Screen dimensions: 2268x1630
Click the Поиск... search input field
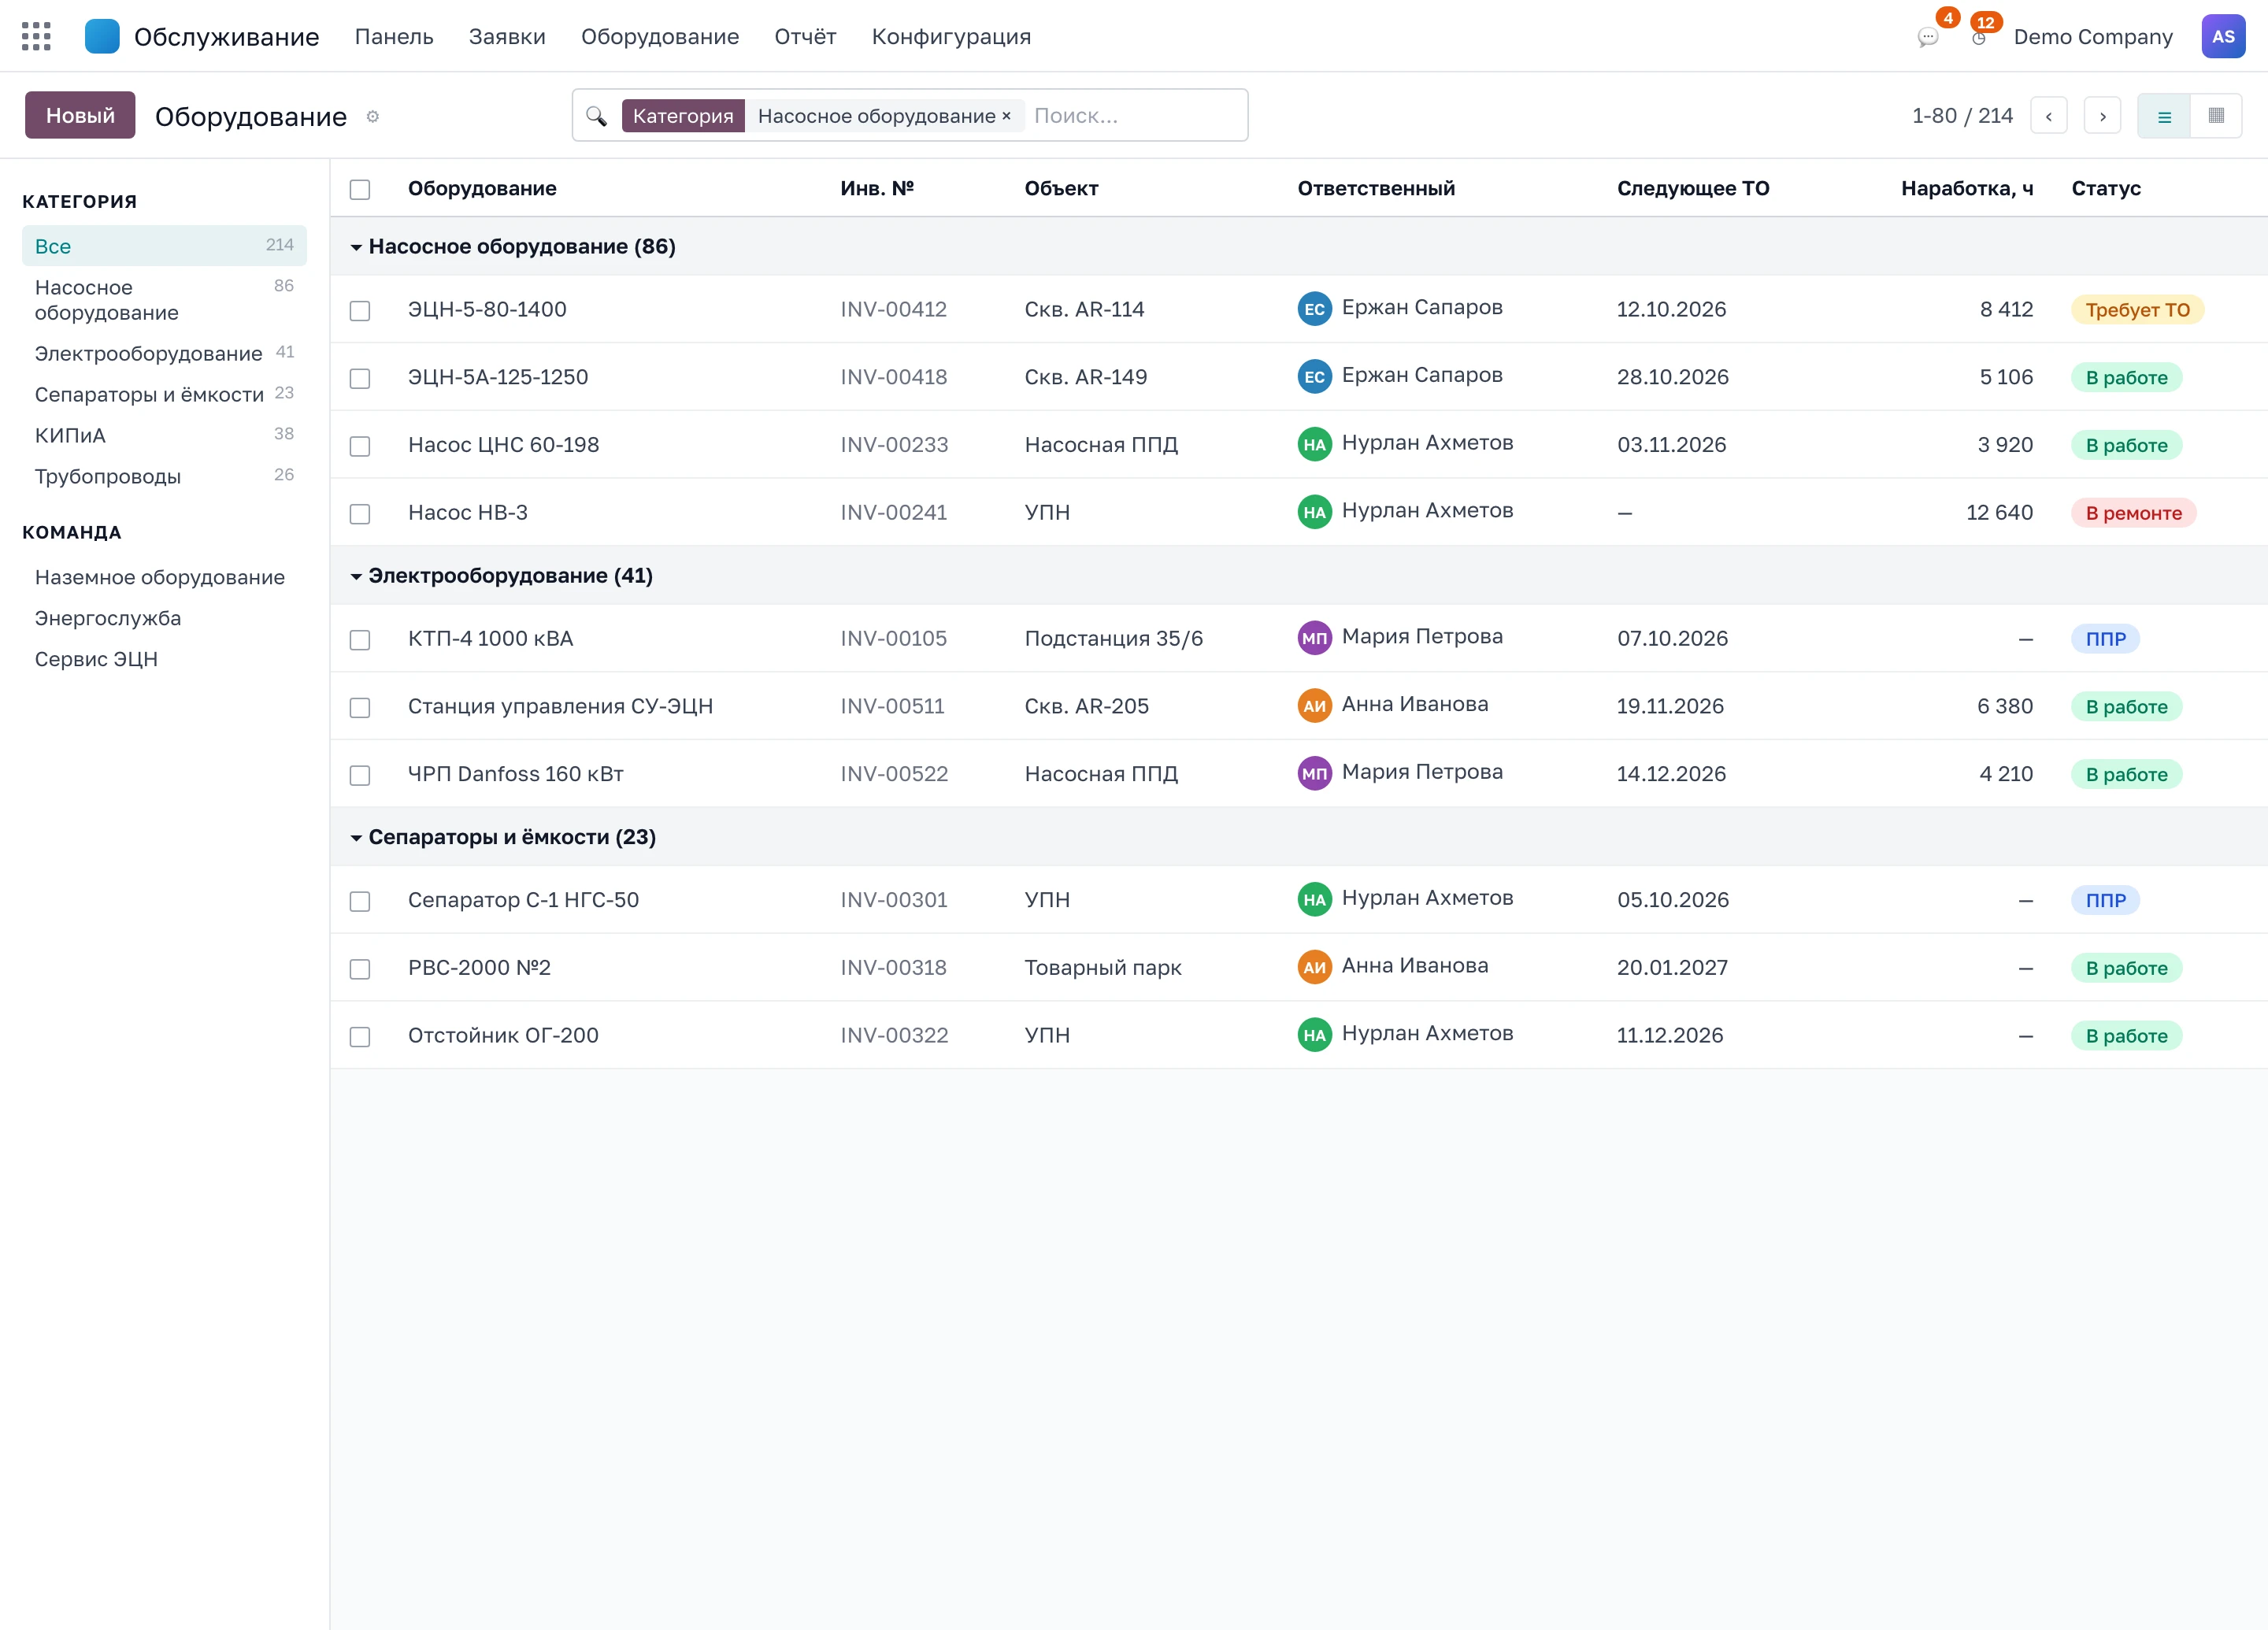pyautogui.click(x=1135, y=116)
